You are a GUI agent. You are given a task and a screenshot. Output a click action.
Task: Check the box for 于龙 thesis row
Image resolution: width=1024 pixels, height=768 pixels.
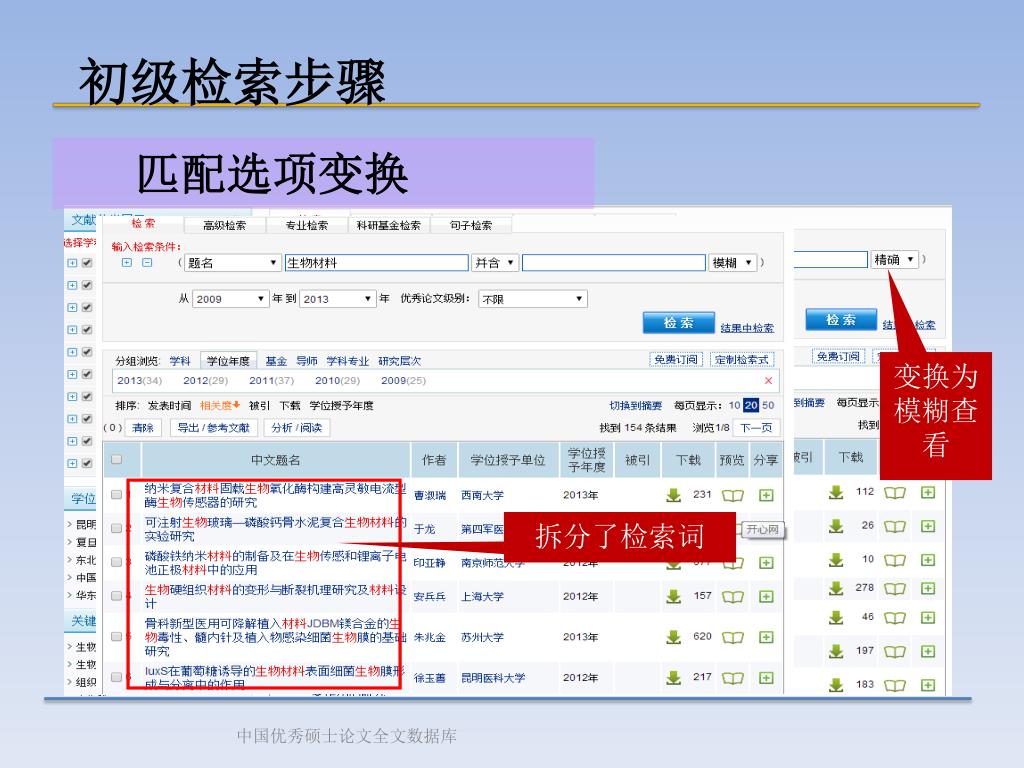(116, 528)
